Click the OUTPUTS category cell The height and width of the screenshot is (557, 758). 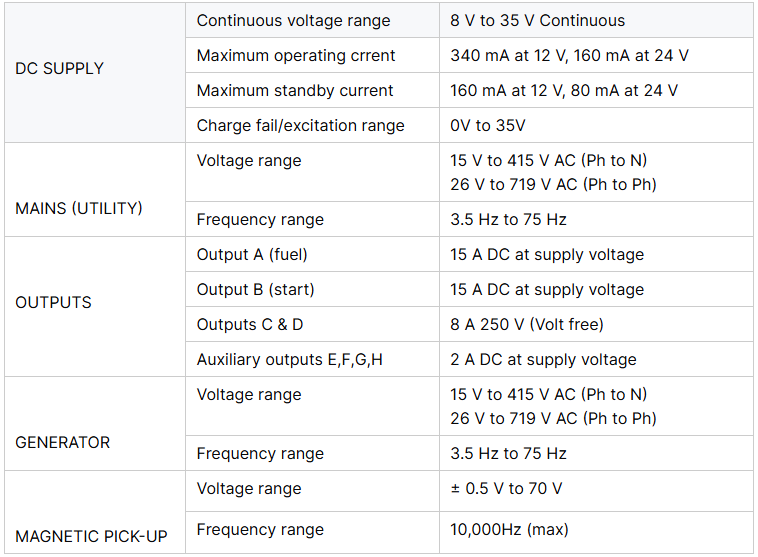pos(95,307)
